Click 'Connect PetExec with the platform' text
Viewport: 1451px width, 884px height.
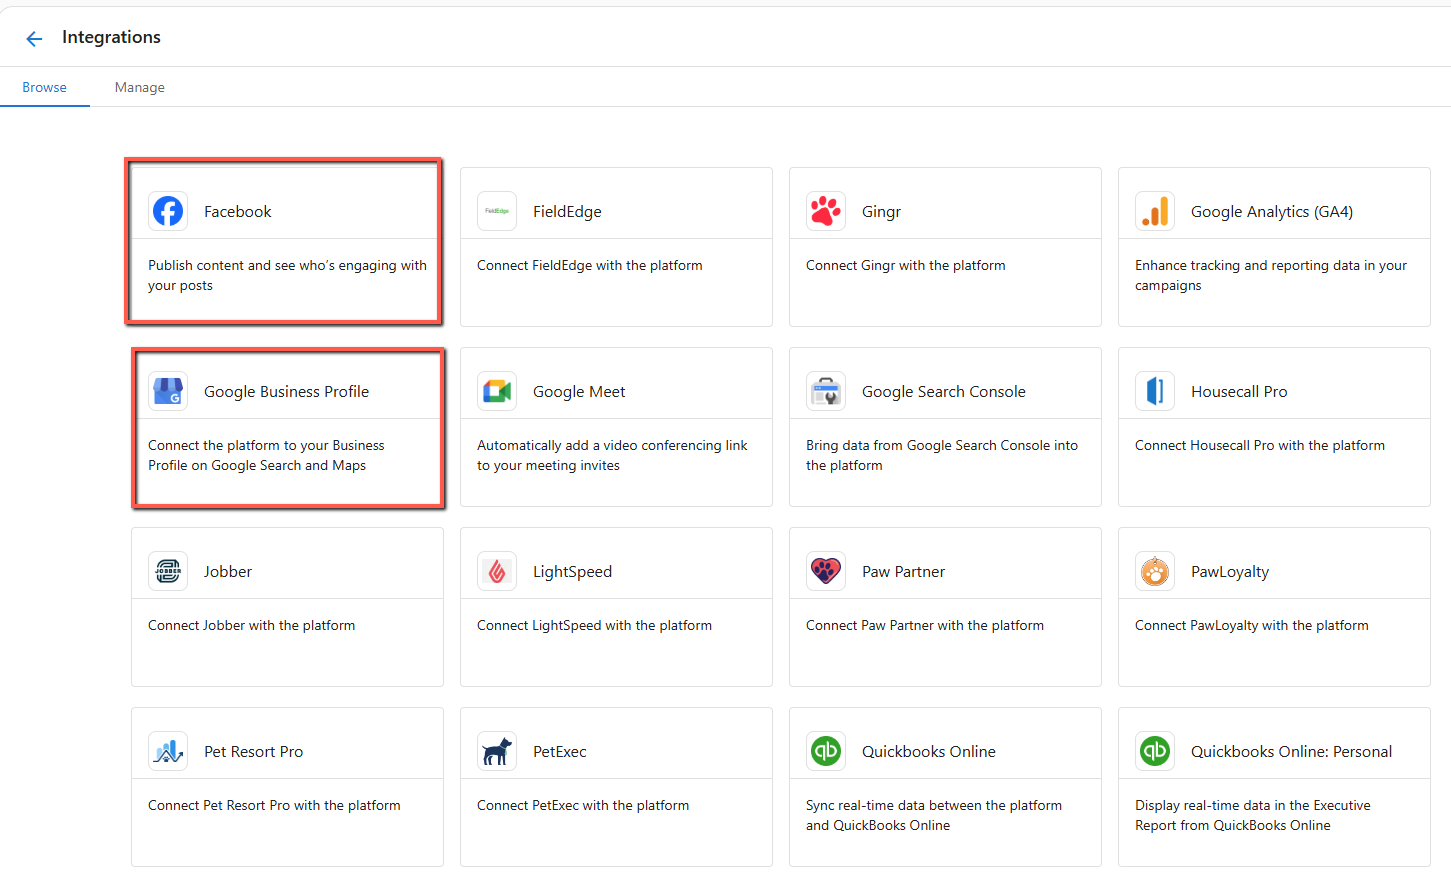tap(583, 805)
